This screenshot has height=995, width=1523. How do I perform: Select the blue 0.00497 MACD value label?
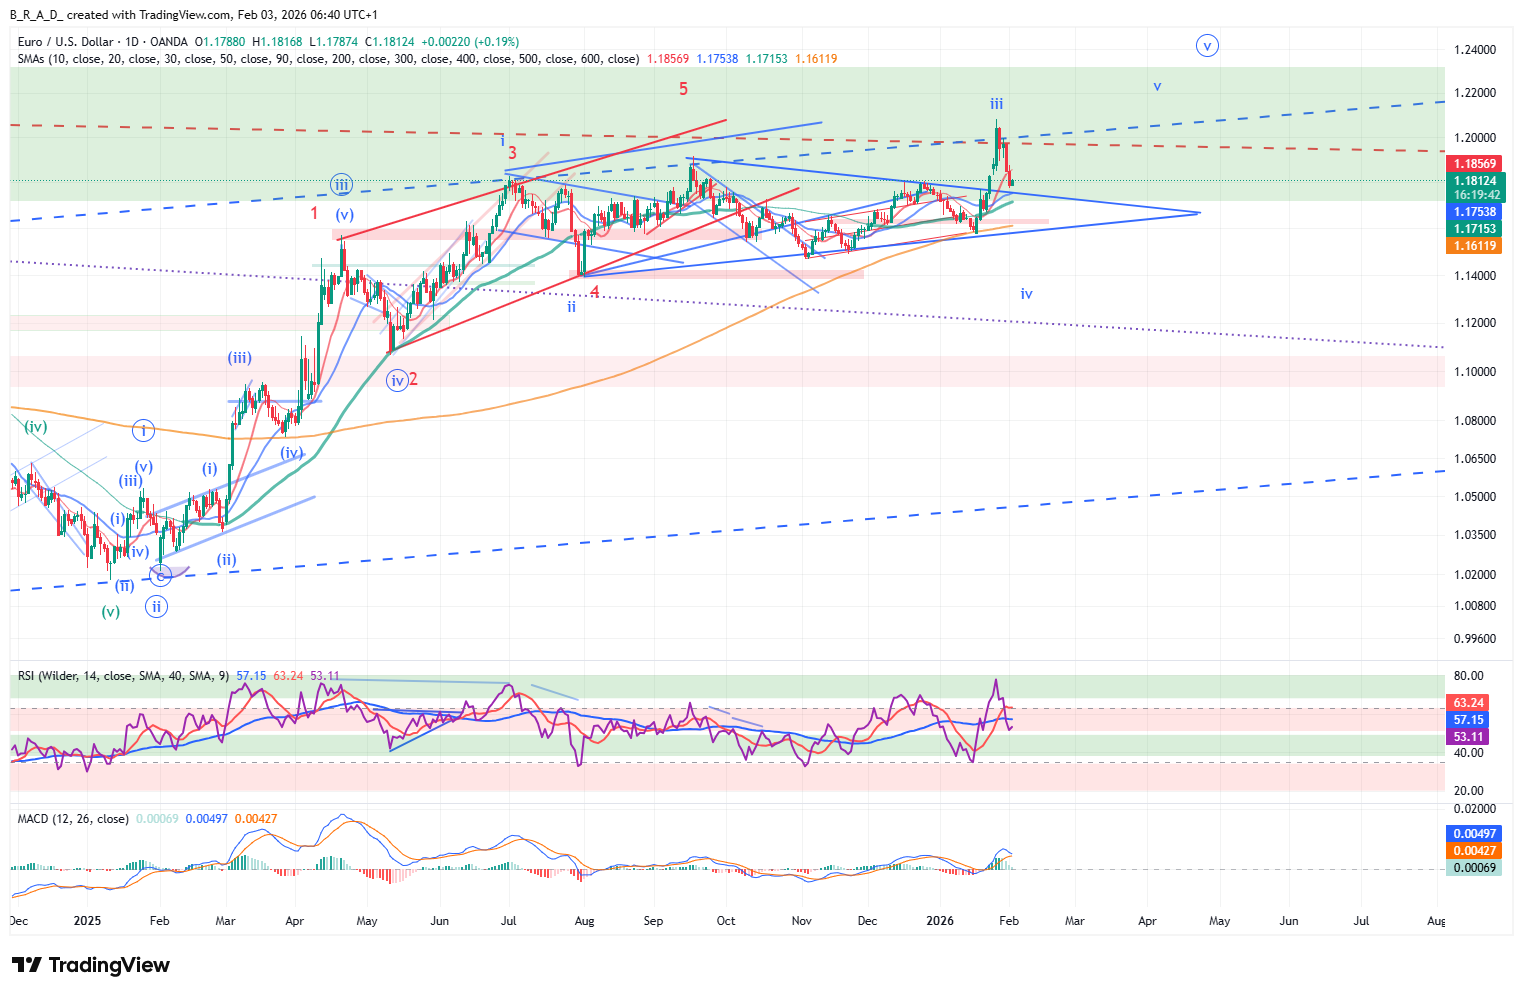pos(1474,834)
